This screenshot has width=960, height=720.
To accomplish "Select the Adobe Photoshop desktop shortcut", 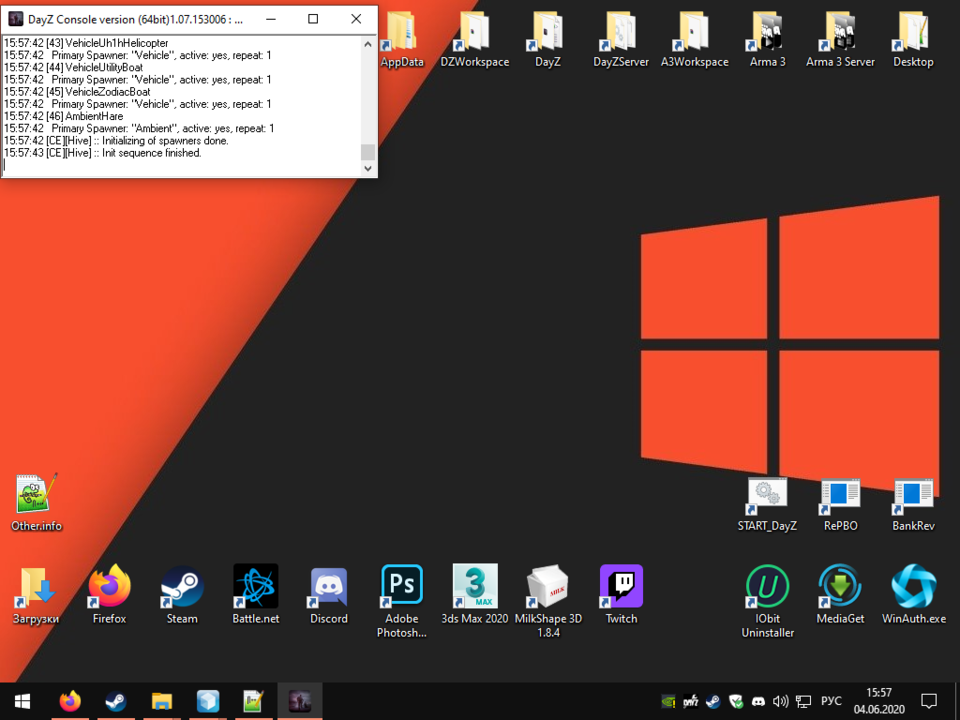I will click(402, 601).
